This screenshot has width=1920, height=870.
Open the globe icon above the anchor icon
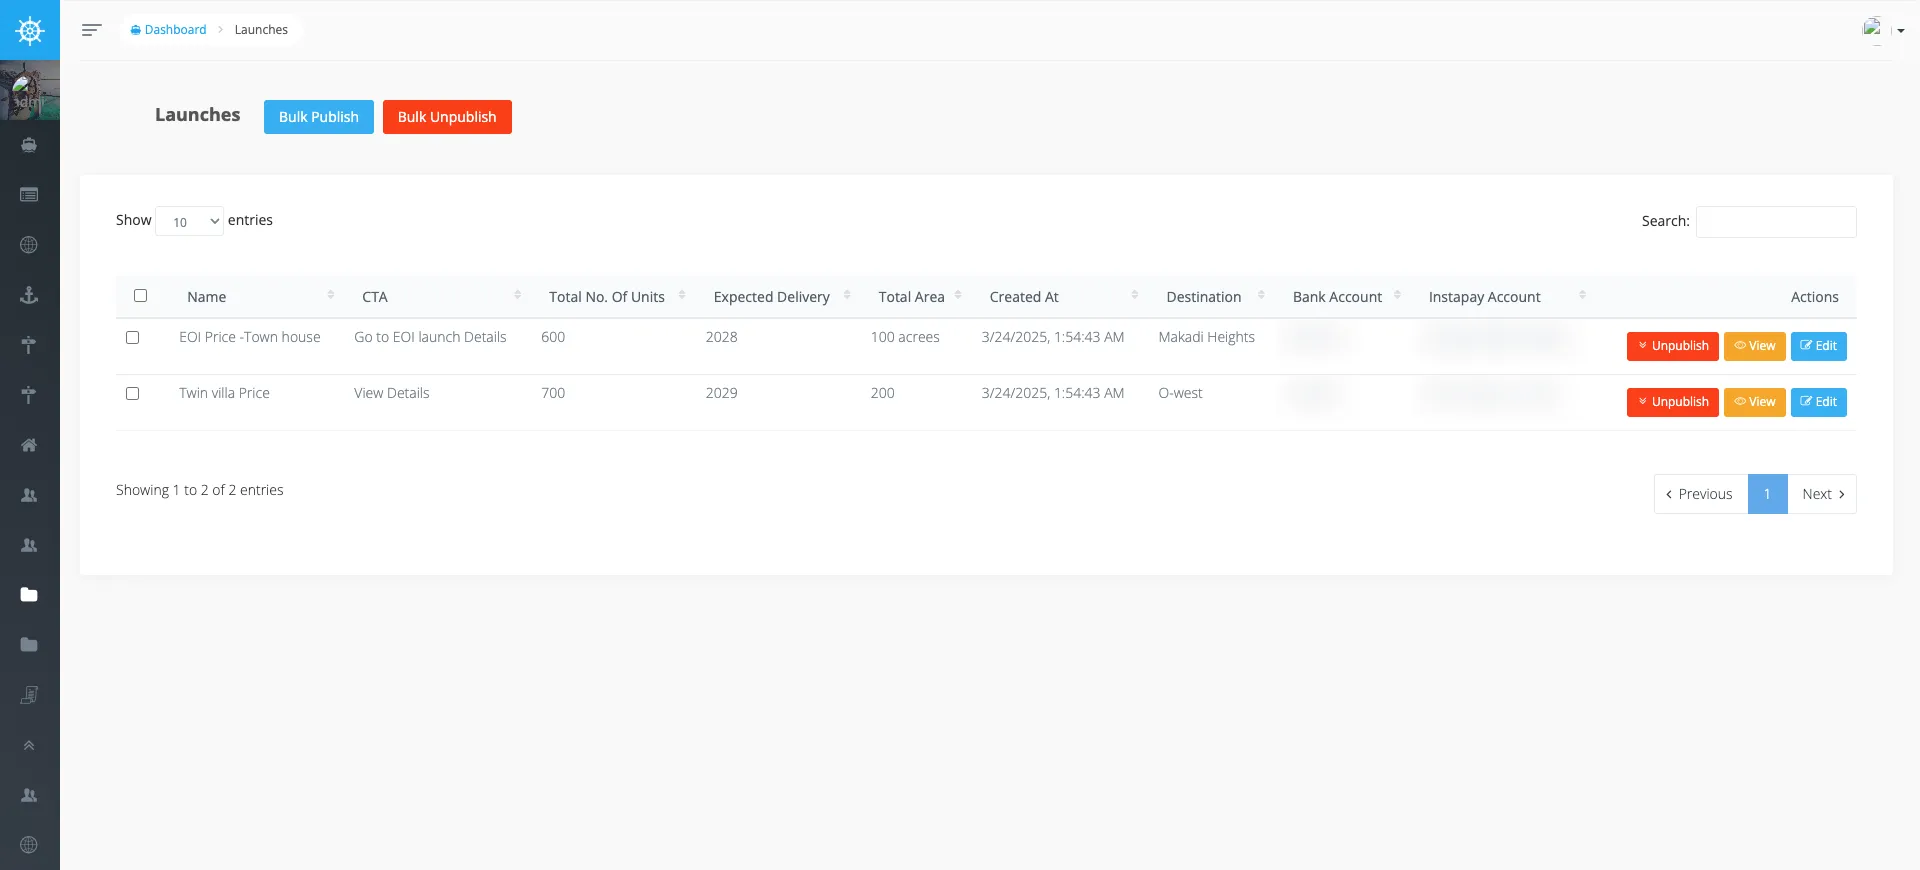tap(29, 245)
